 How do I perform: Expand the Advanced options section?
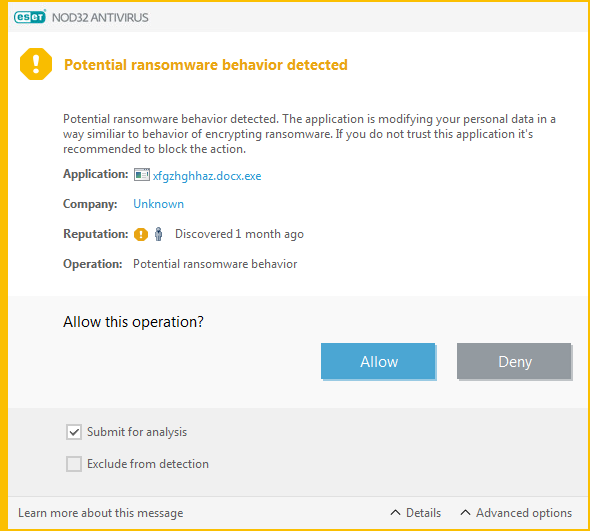click(516, 513)
